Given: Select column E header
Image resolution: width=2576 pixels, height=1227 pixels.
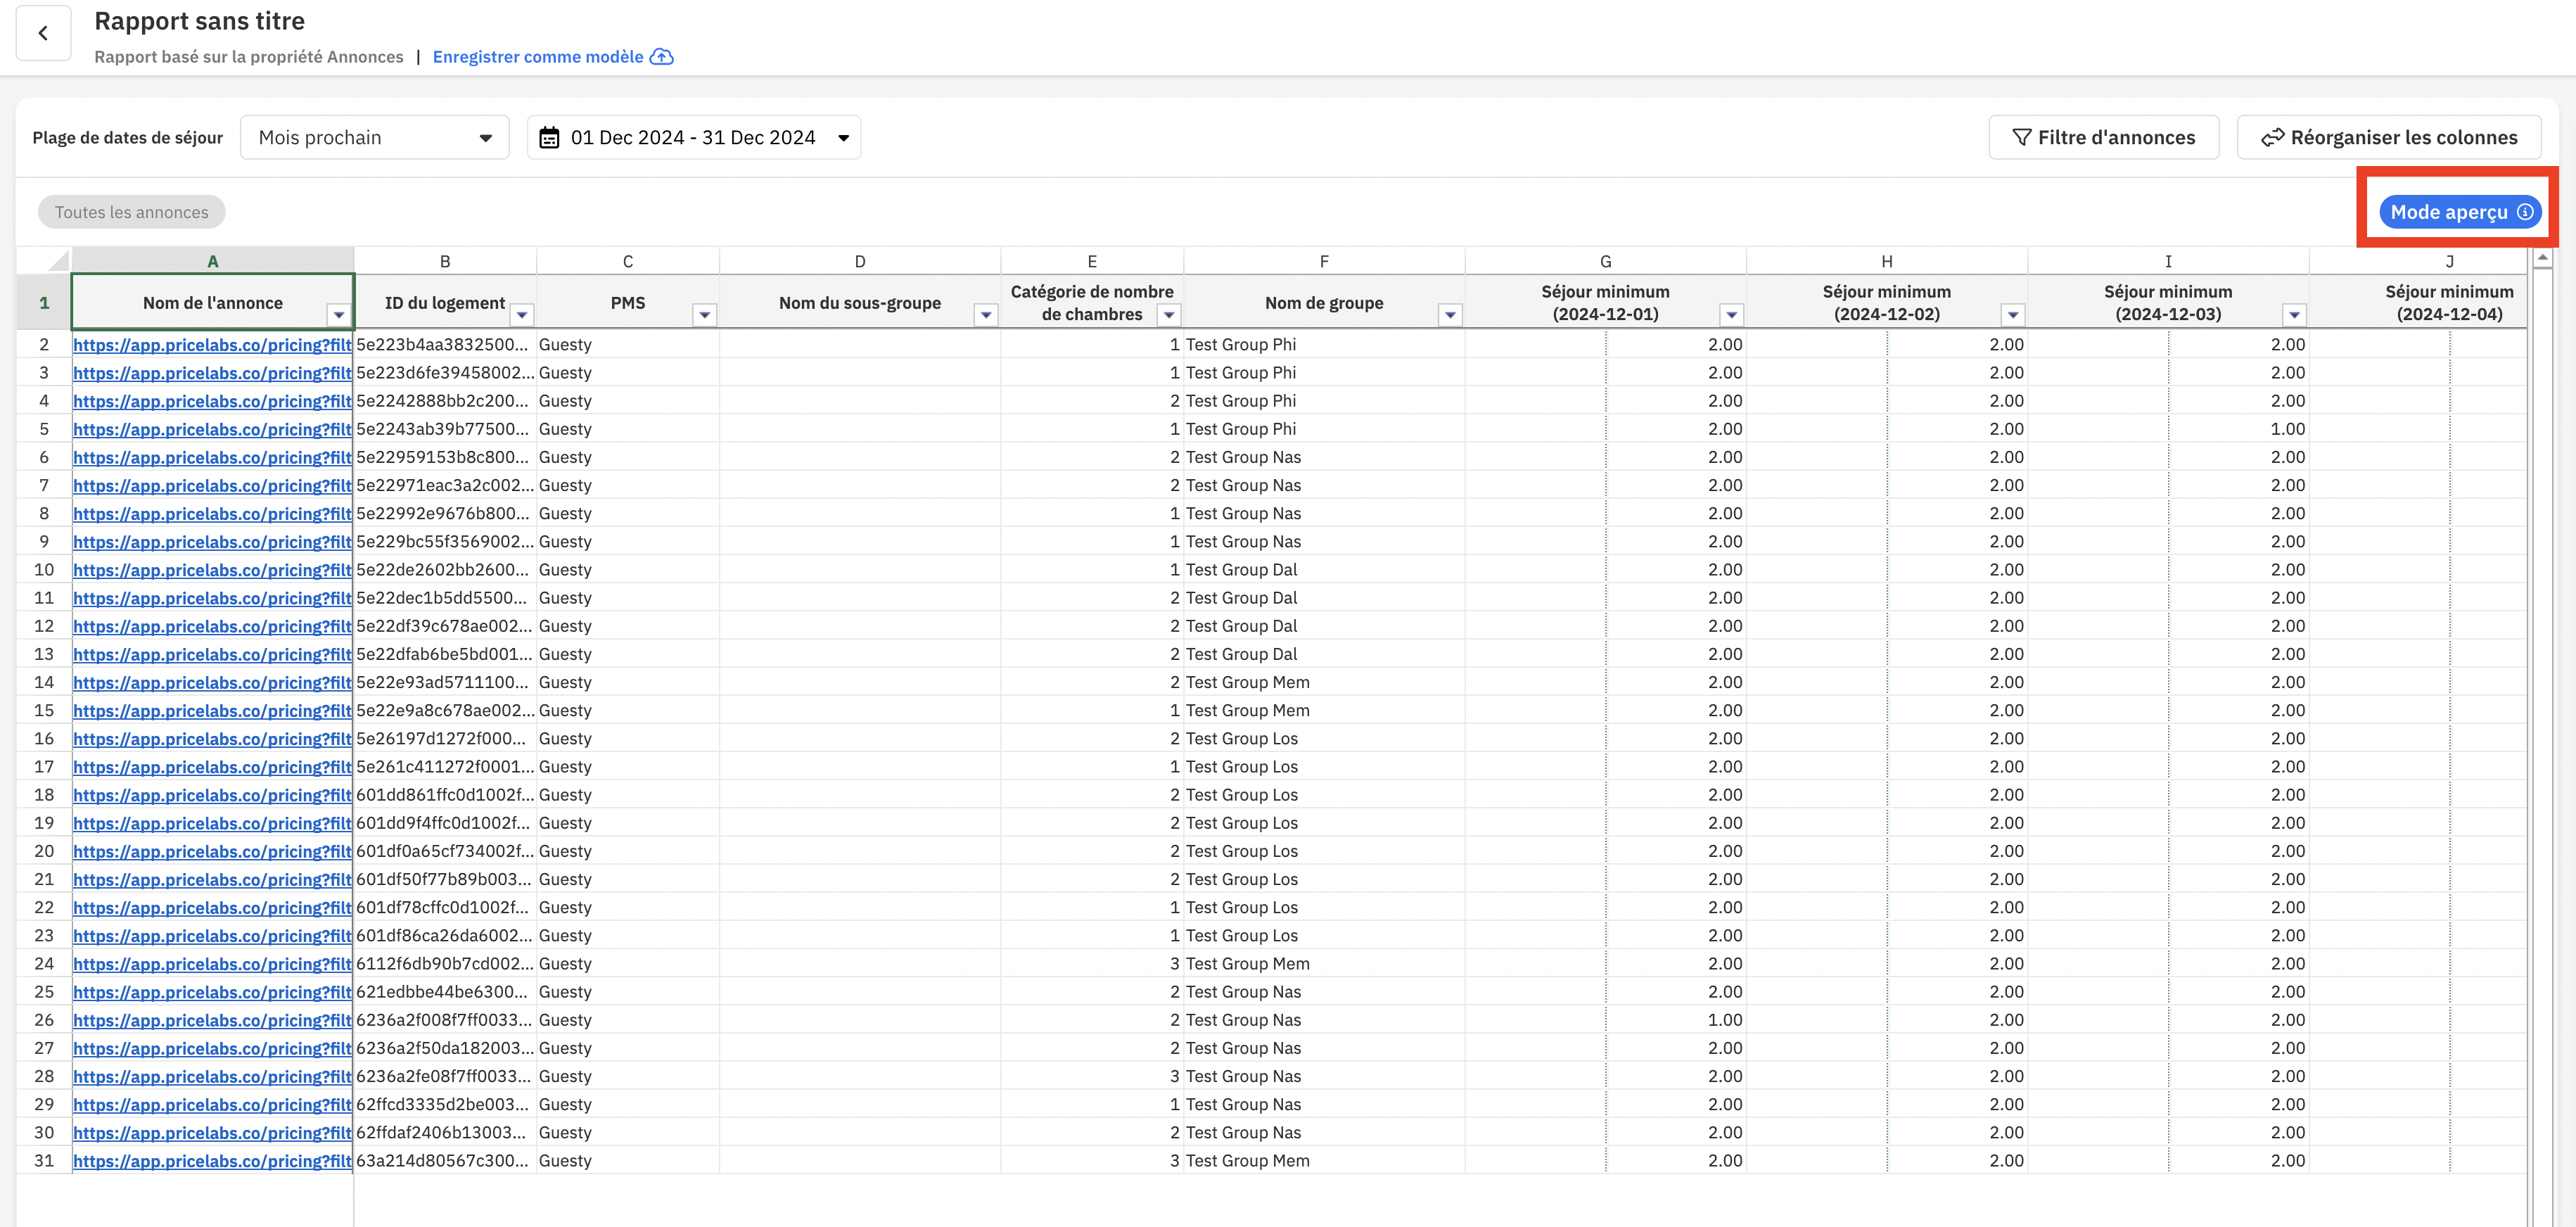Looking at the screenshot, I should pyautogui.click(x=1092, y=261).
